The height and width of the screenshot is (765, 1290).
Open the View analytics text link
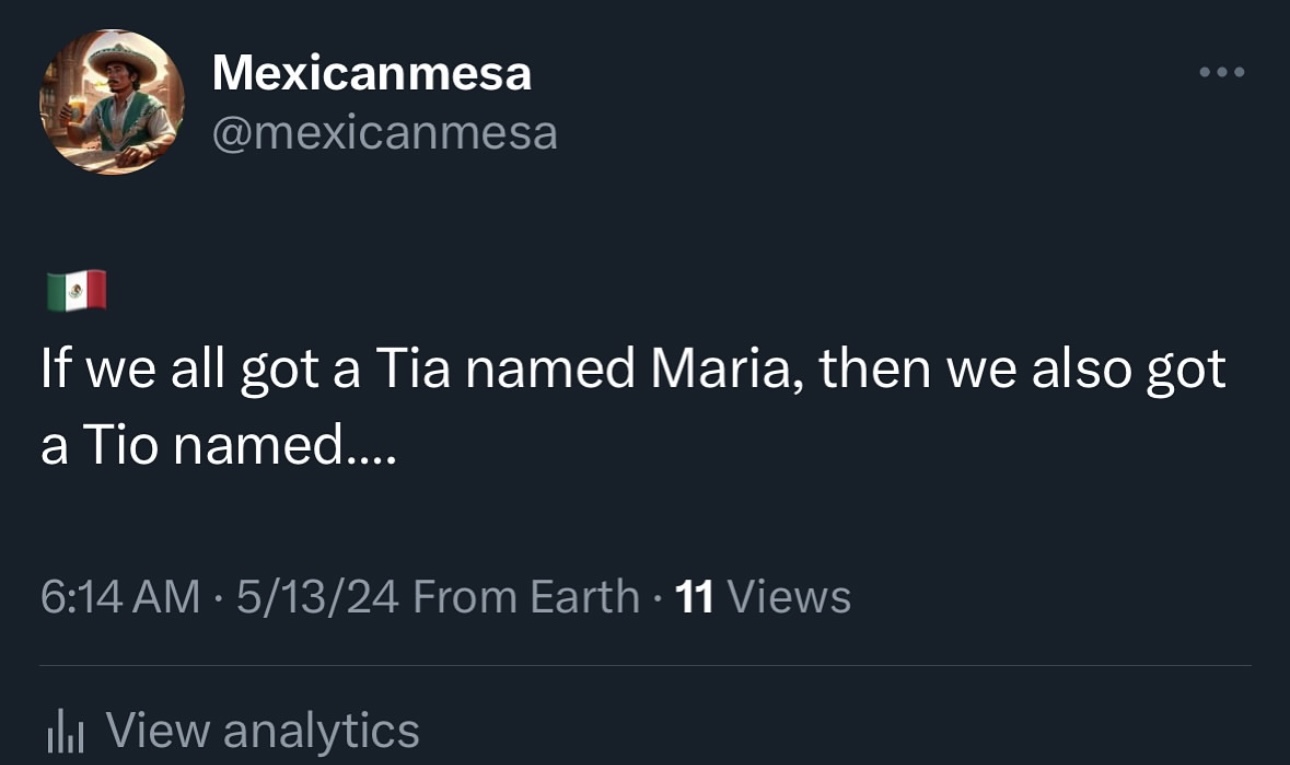(262, 730)
